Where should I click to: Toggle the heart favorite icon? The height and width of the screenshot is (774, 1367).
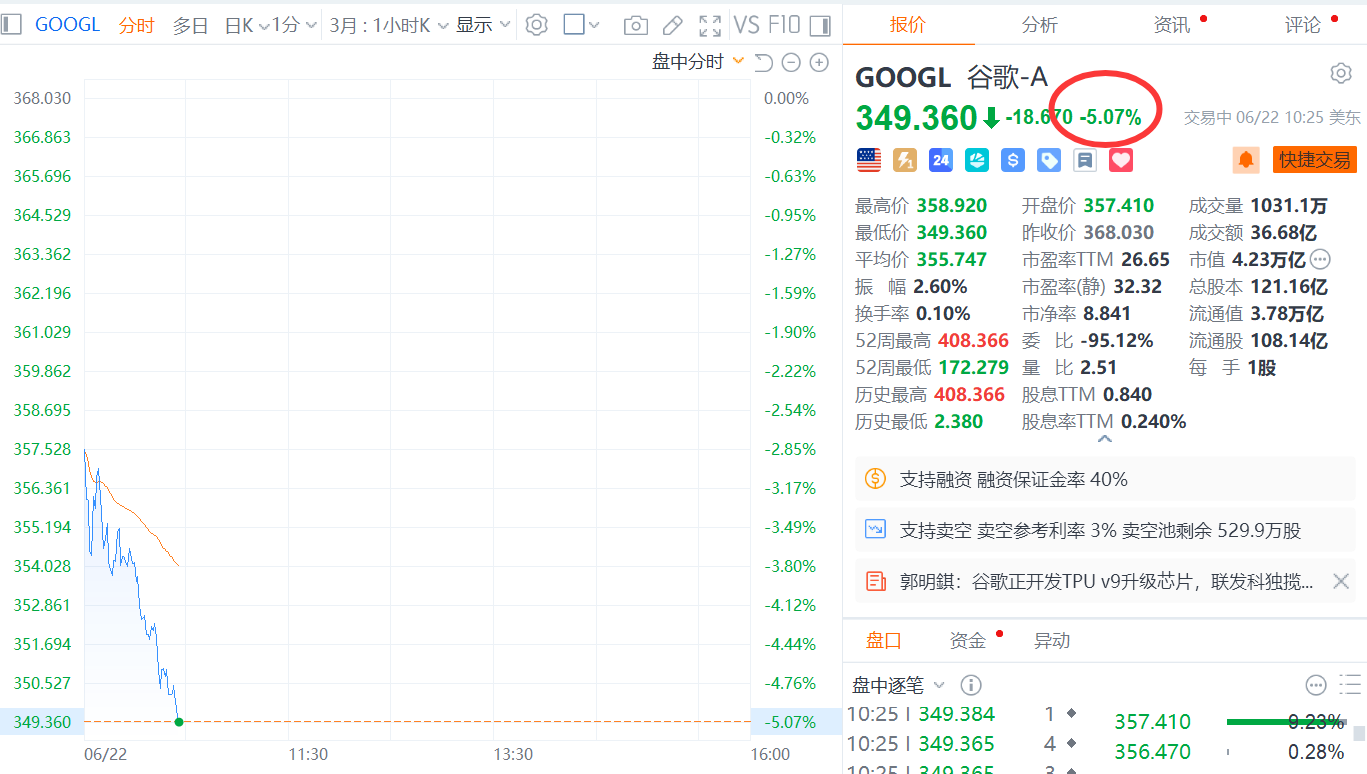click(x=1121, y=159)
